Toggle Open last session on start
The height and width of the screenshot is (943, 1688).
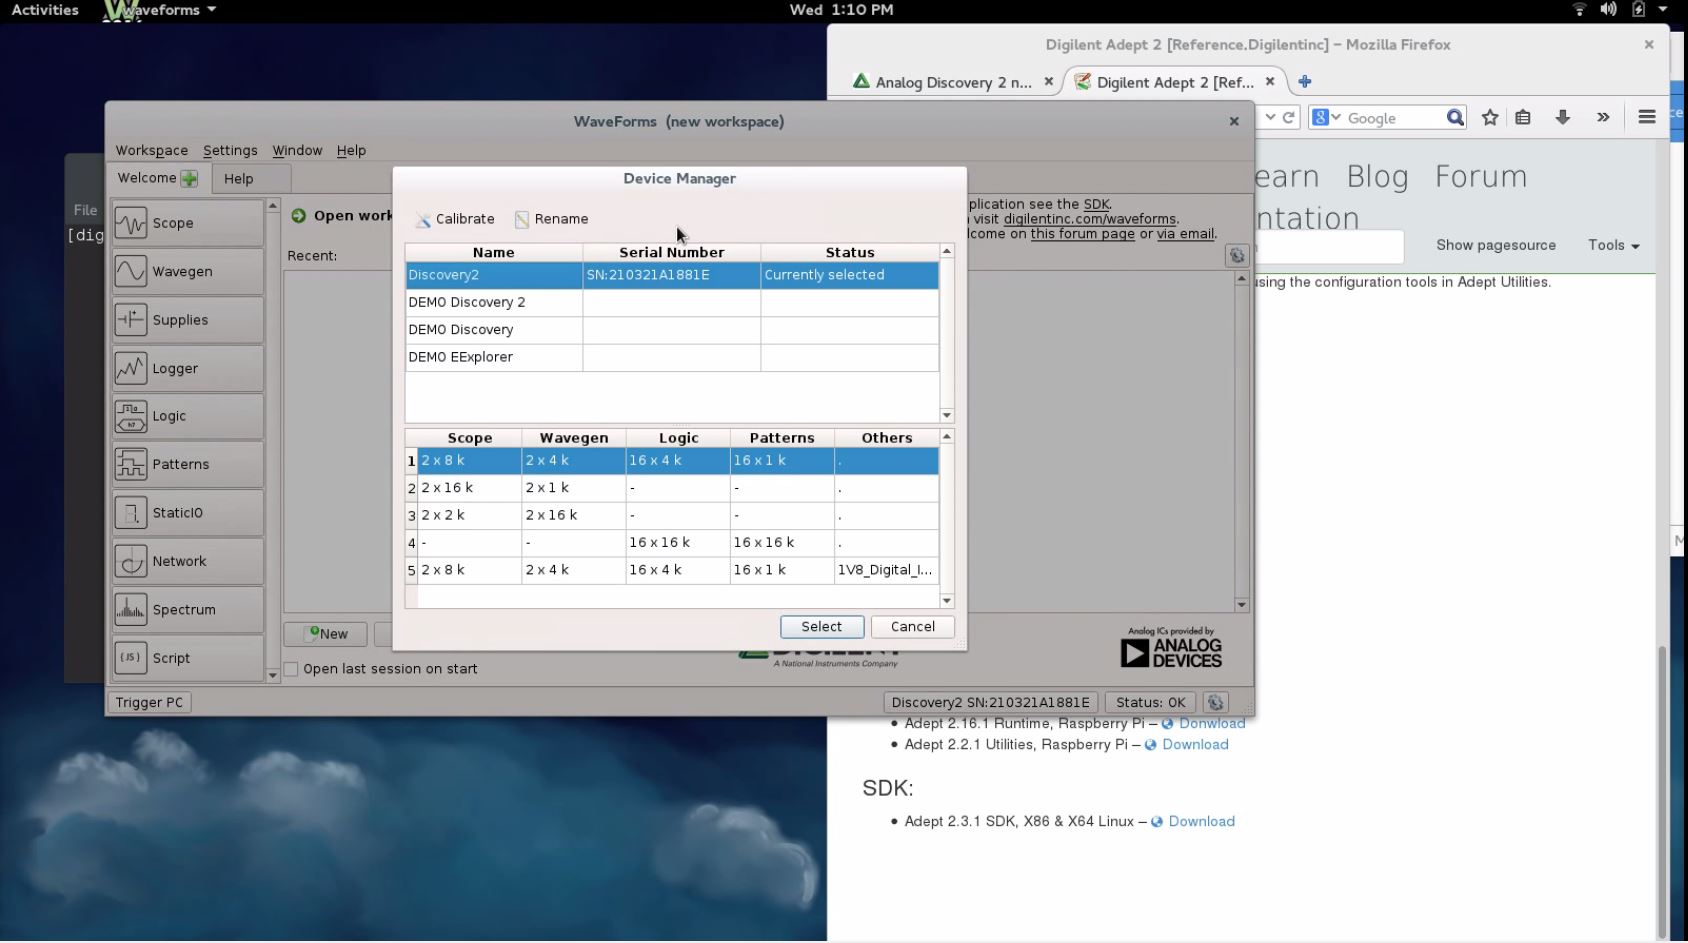[x=291, y=669]
